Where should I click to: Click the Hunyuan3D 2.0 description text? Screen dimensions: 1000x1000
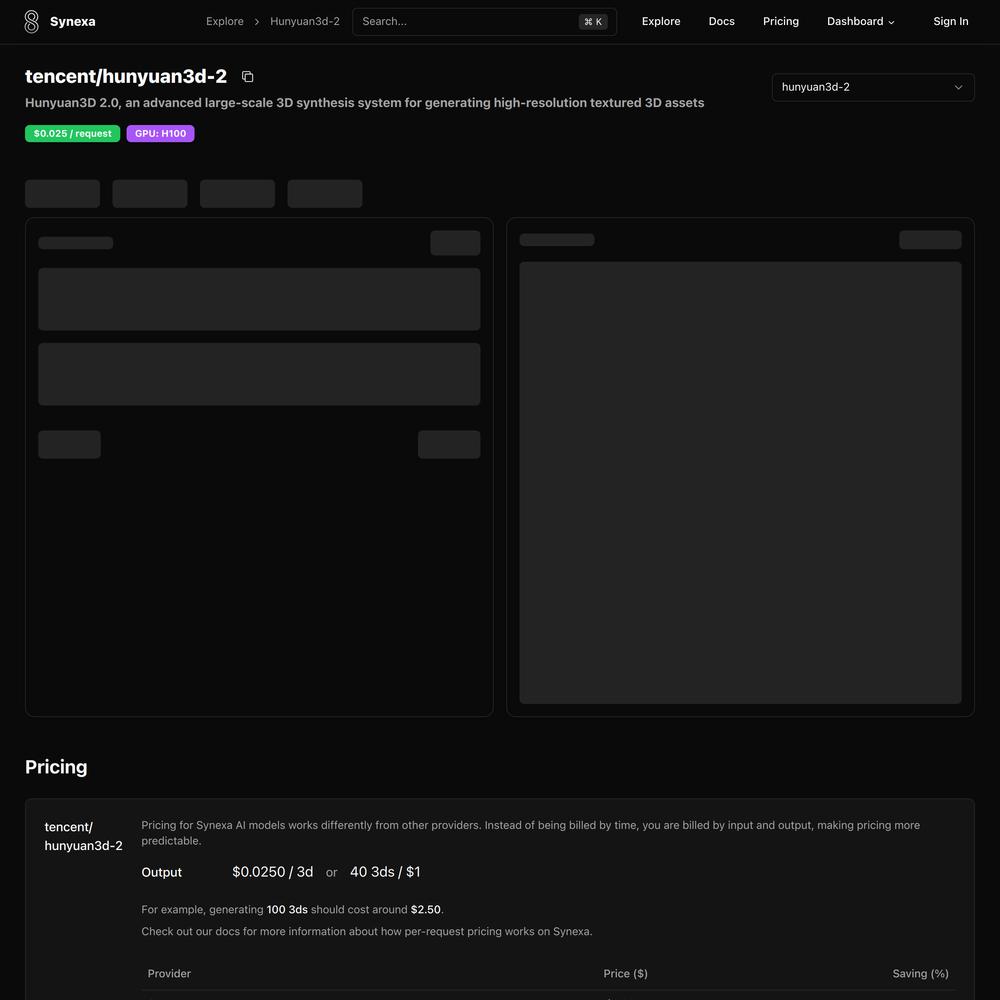(364, 103)
